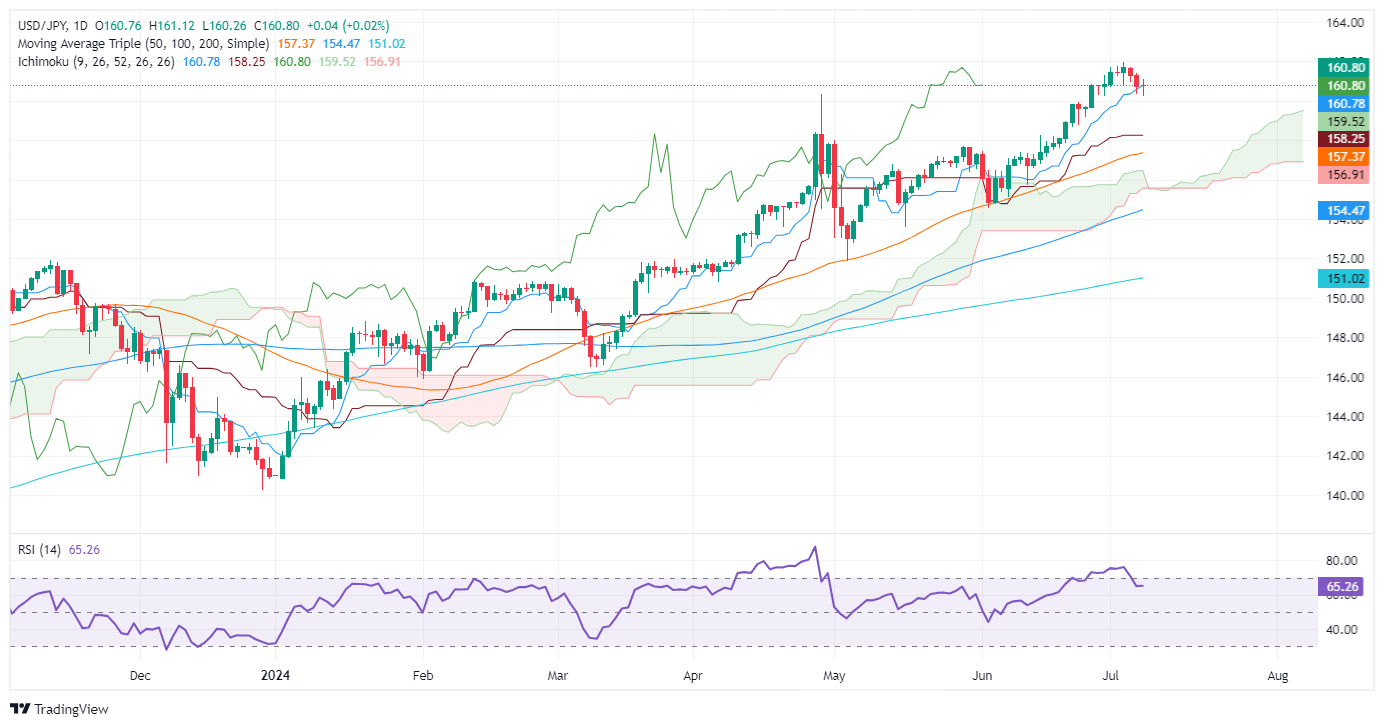Click the light green 159.52 axis tag
Image resolution: width=1384 pixels, height=727 pixels.
tap(1345, 122)
